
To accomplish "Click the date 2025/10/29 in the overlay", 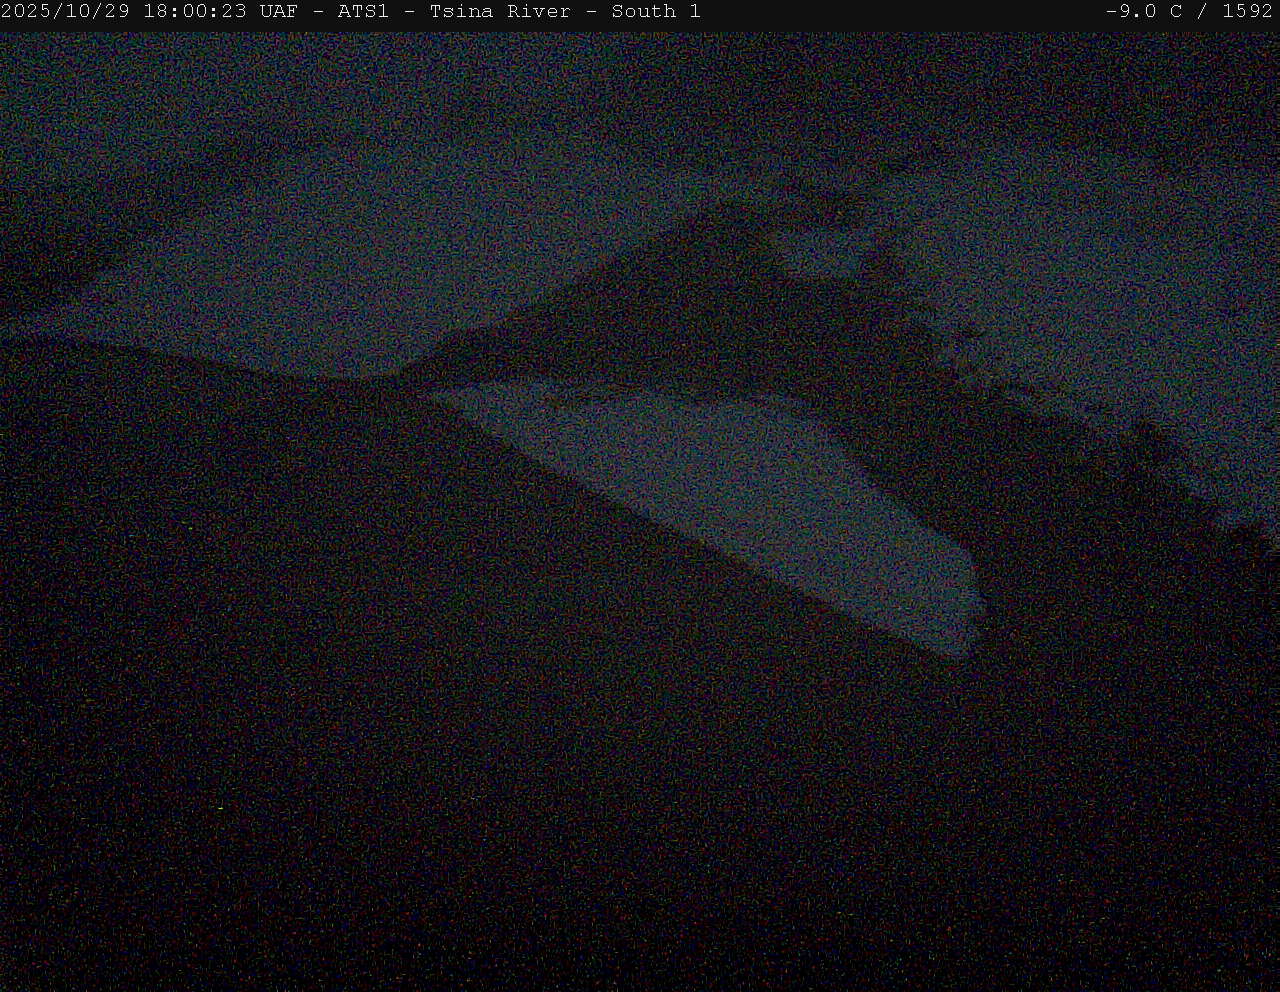I will pos(66,12).
